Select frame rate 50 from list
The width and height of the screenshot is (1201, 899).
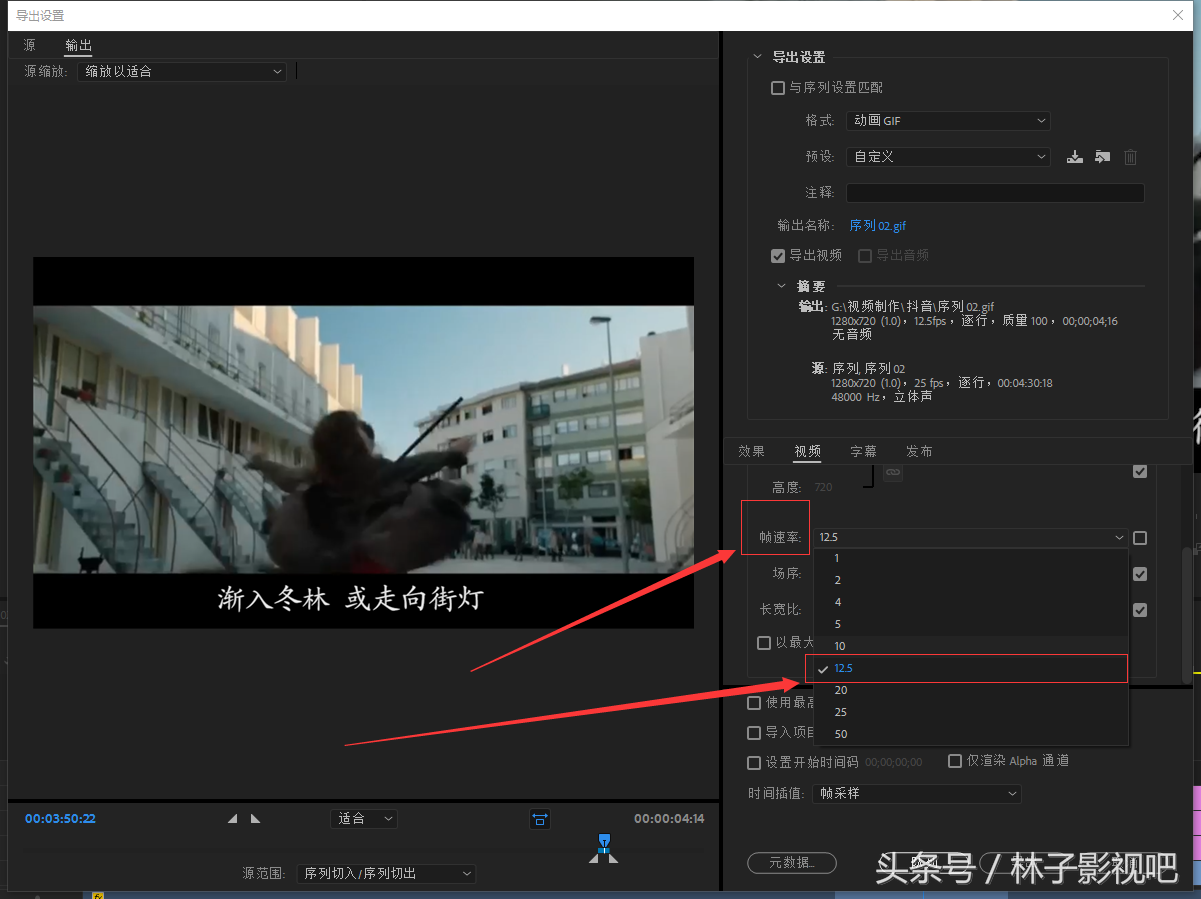[971, 734]
